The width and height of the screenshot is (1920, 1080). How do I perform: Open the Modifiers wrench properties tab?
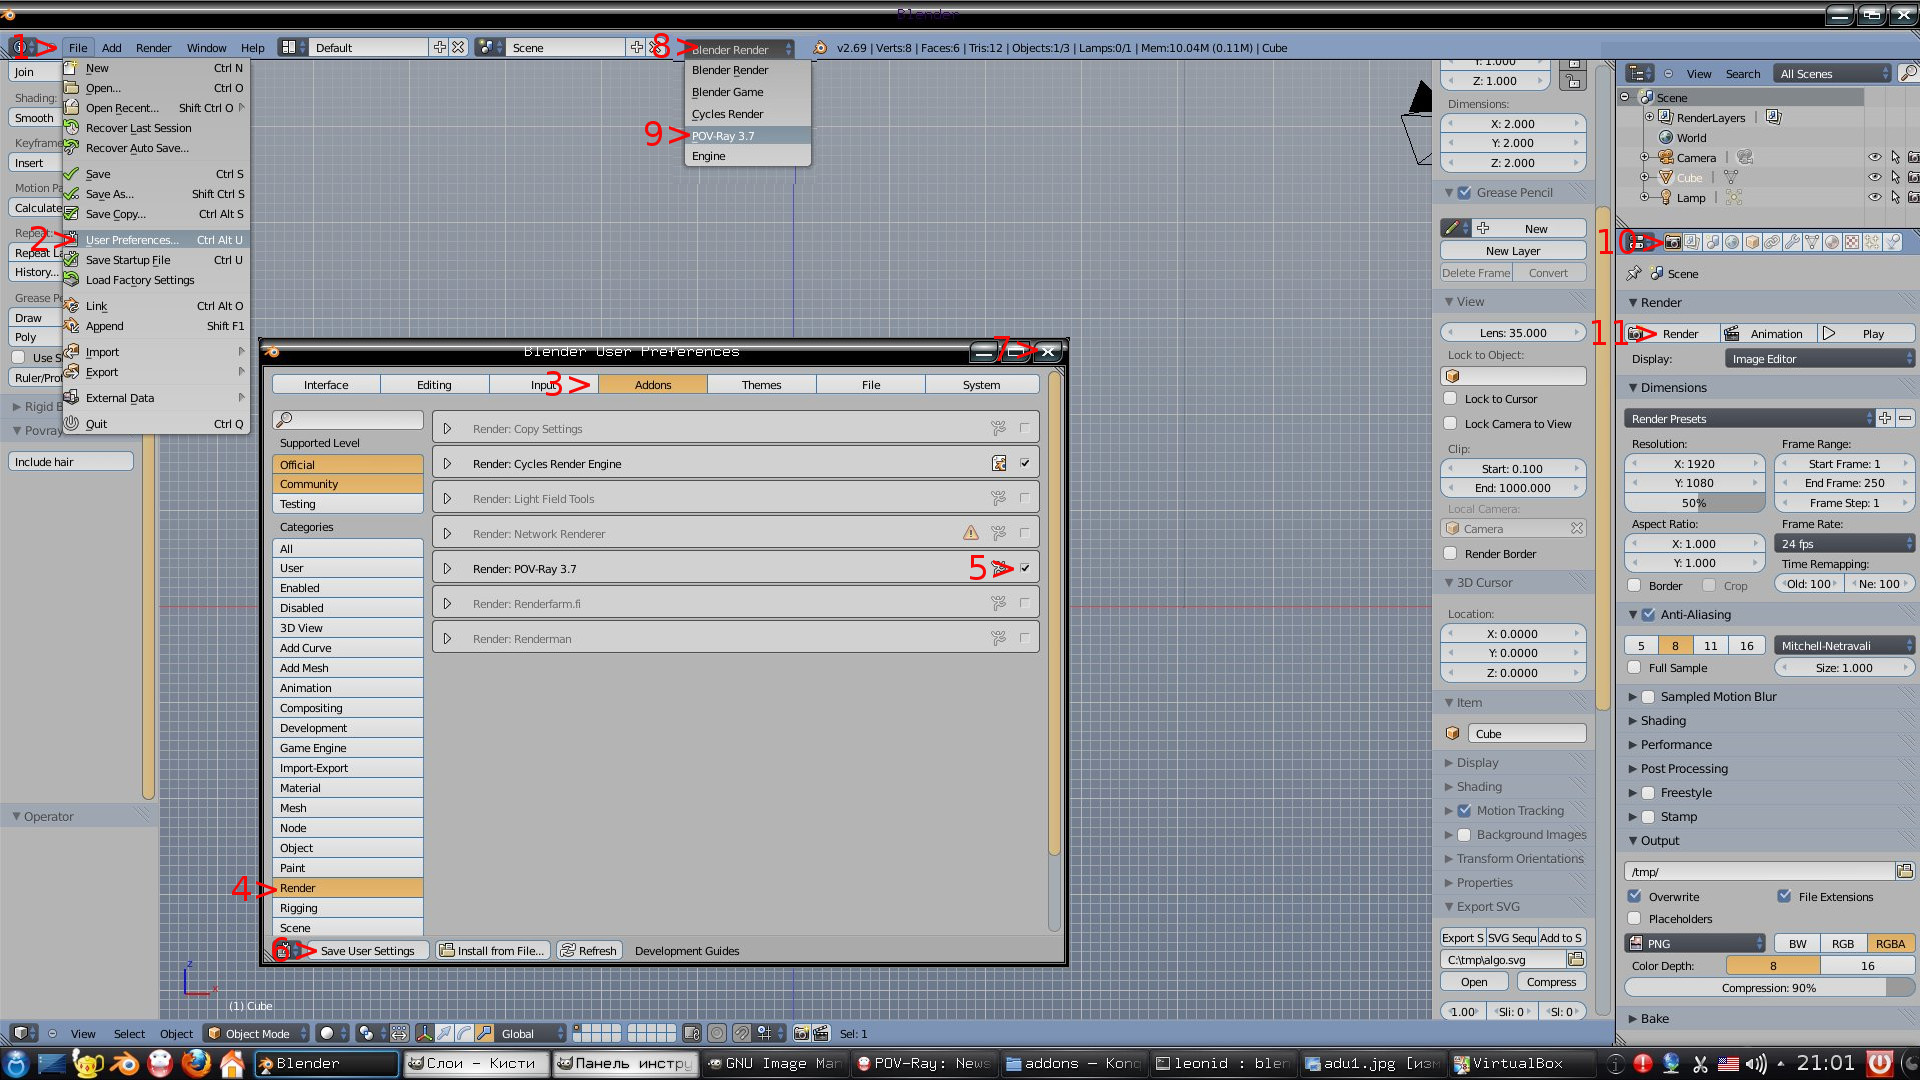point(1792,242)
